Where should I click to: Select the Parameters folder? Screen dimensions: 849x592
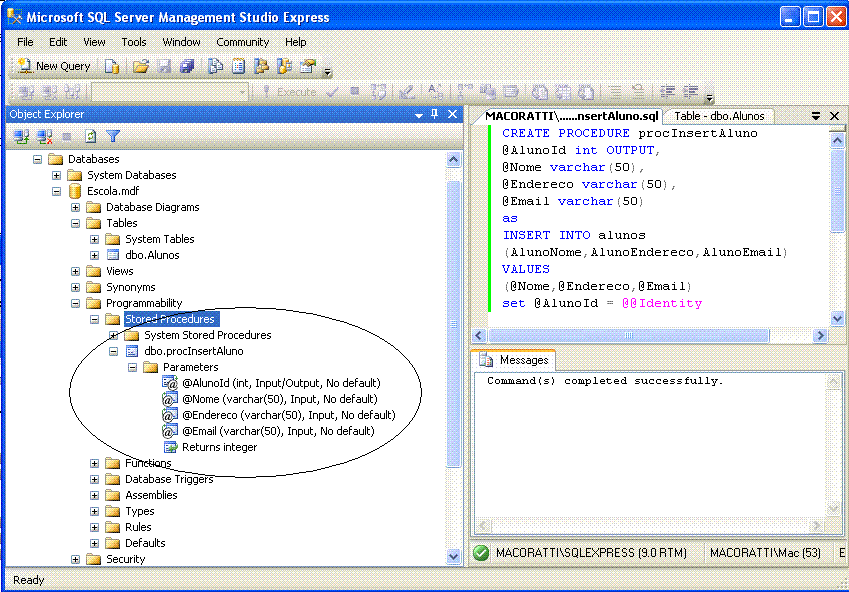pos(190,367)
